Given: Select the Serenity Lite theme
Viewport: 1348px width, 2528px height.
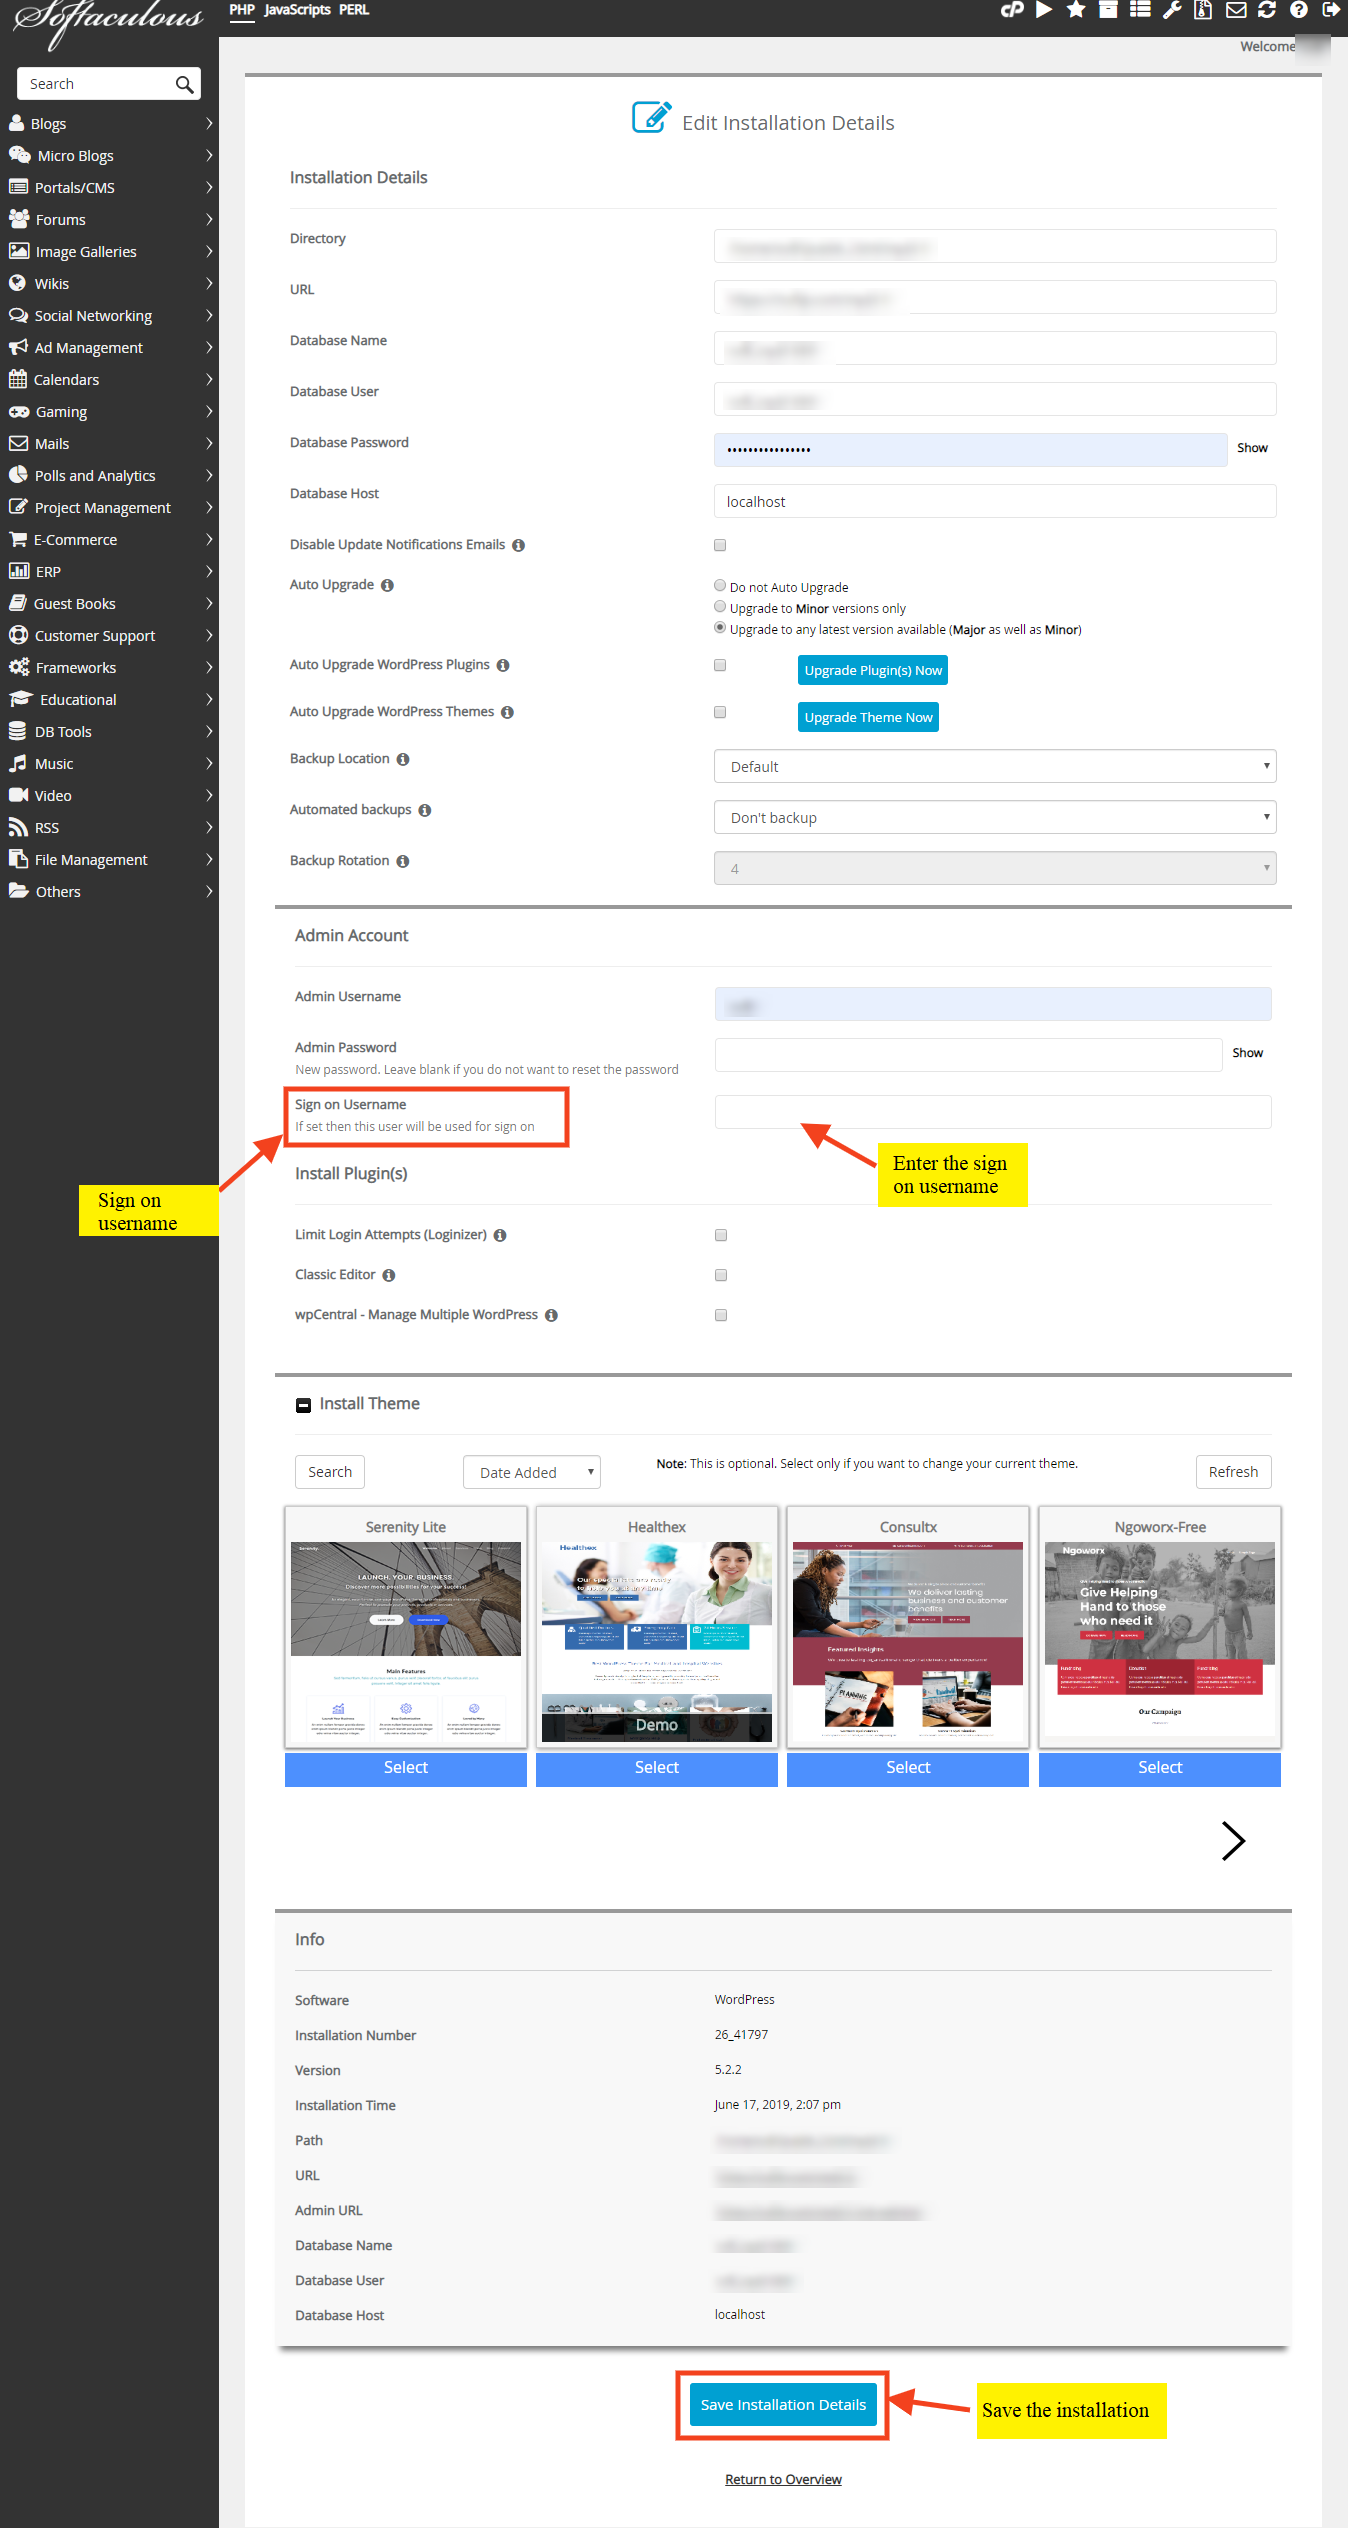Looking at the screenshot, I should pyautogui.click(x=406, y=1767).
